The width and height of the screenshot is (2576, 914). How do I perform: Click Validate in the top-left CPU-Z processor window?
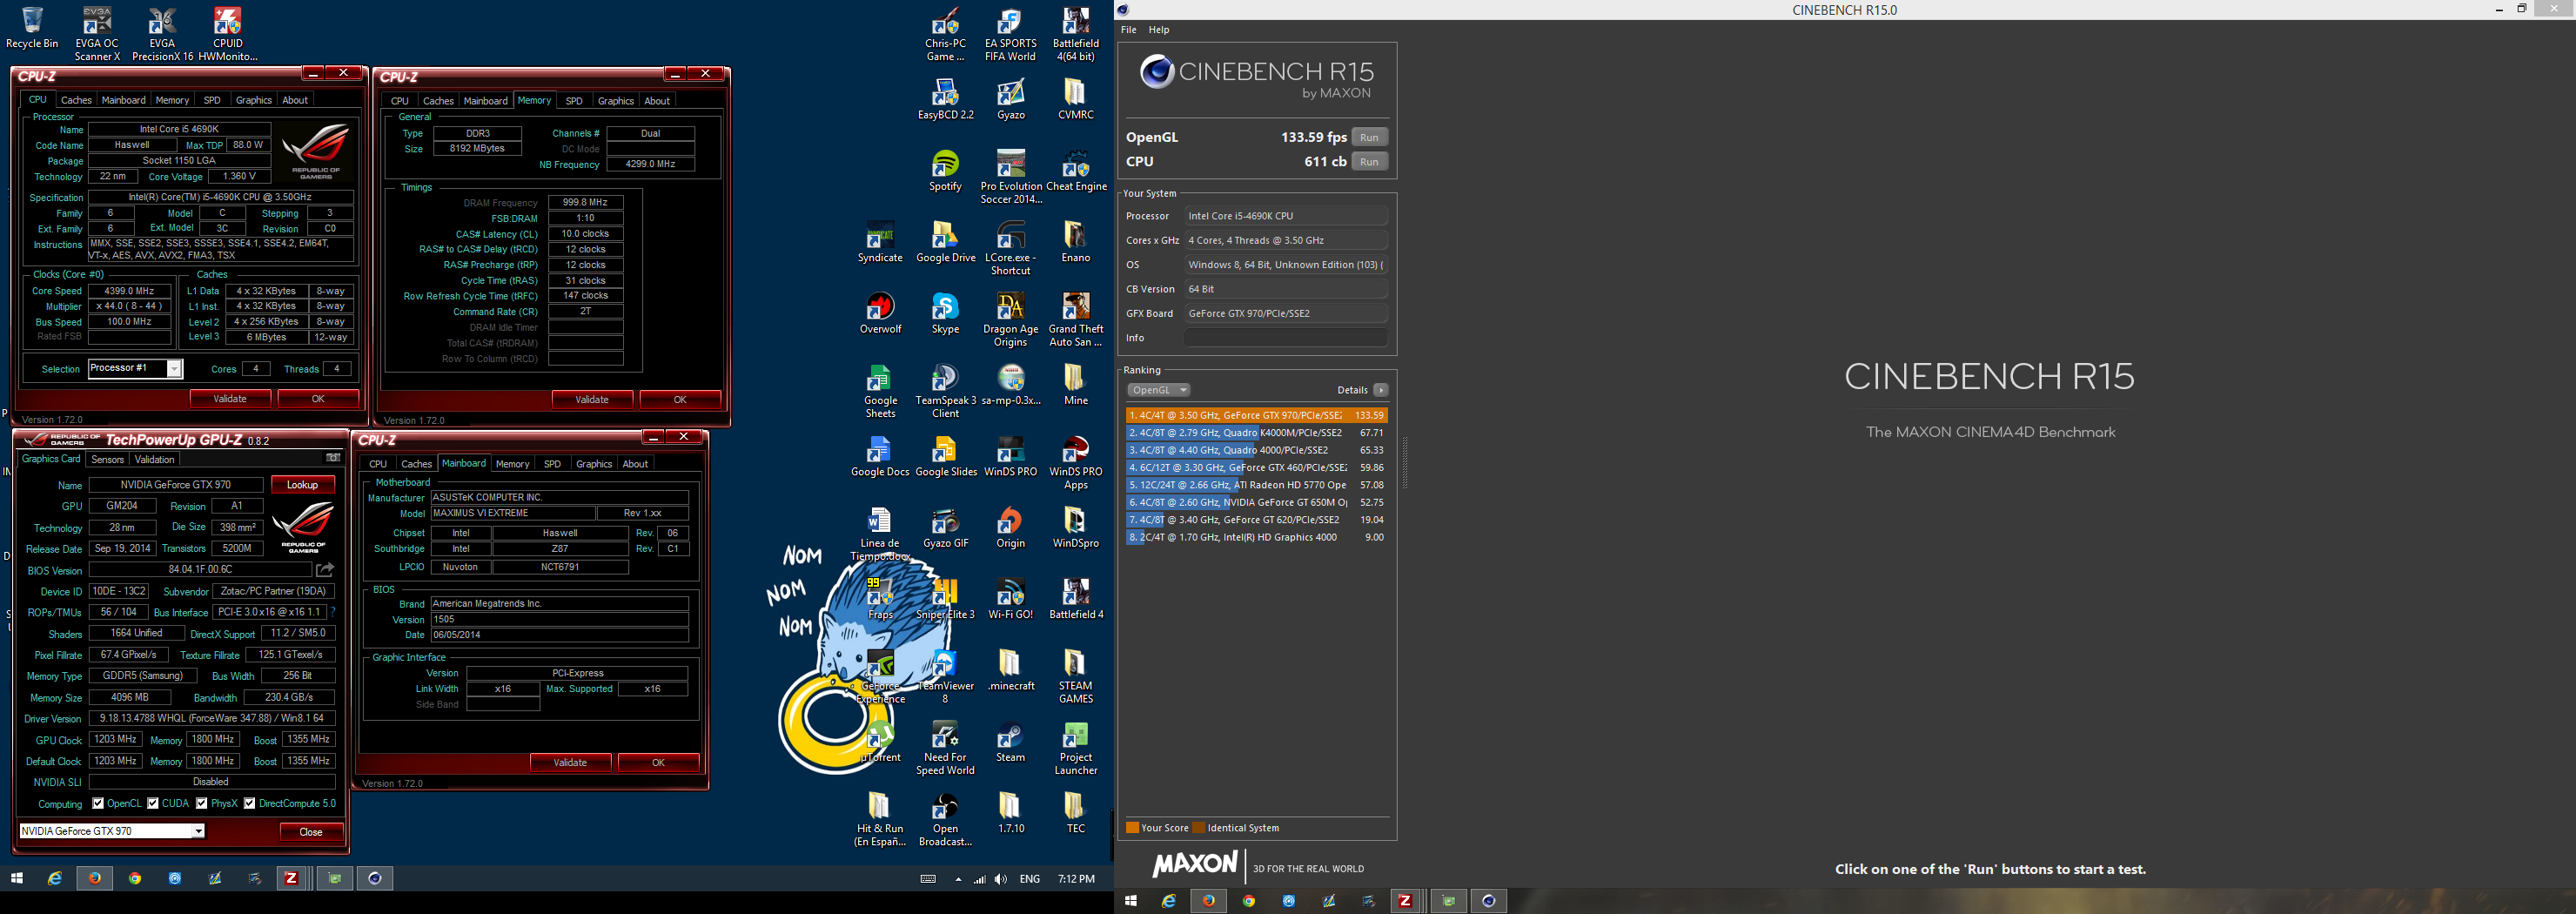coord(230,399)
